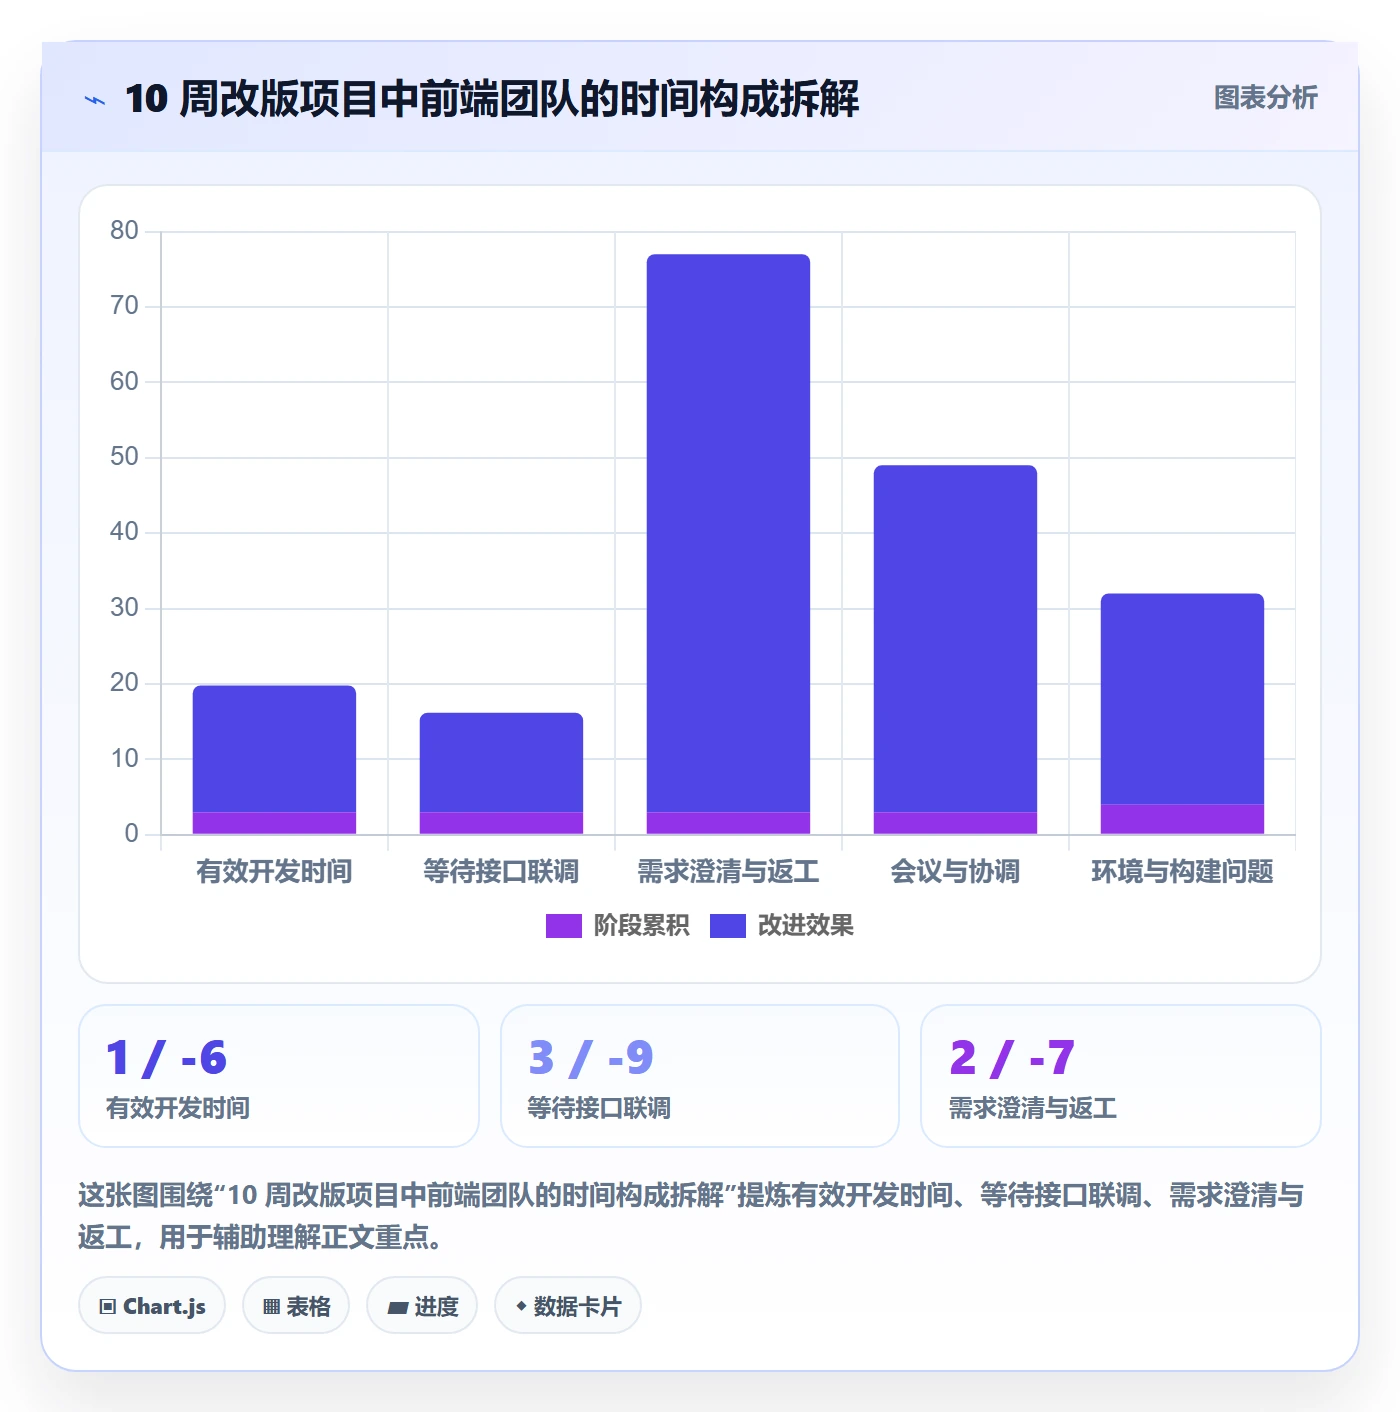Screen dimensions: 1400x1412
Task: Select the 进度 tag
Action: 422,1305
